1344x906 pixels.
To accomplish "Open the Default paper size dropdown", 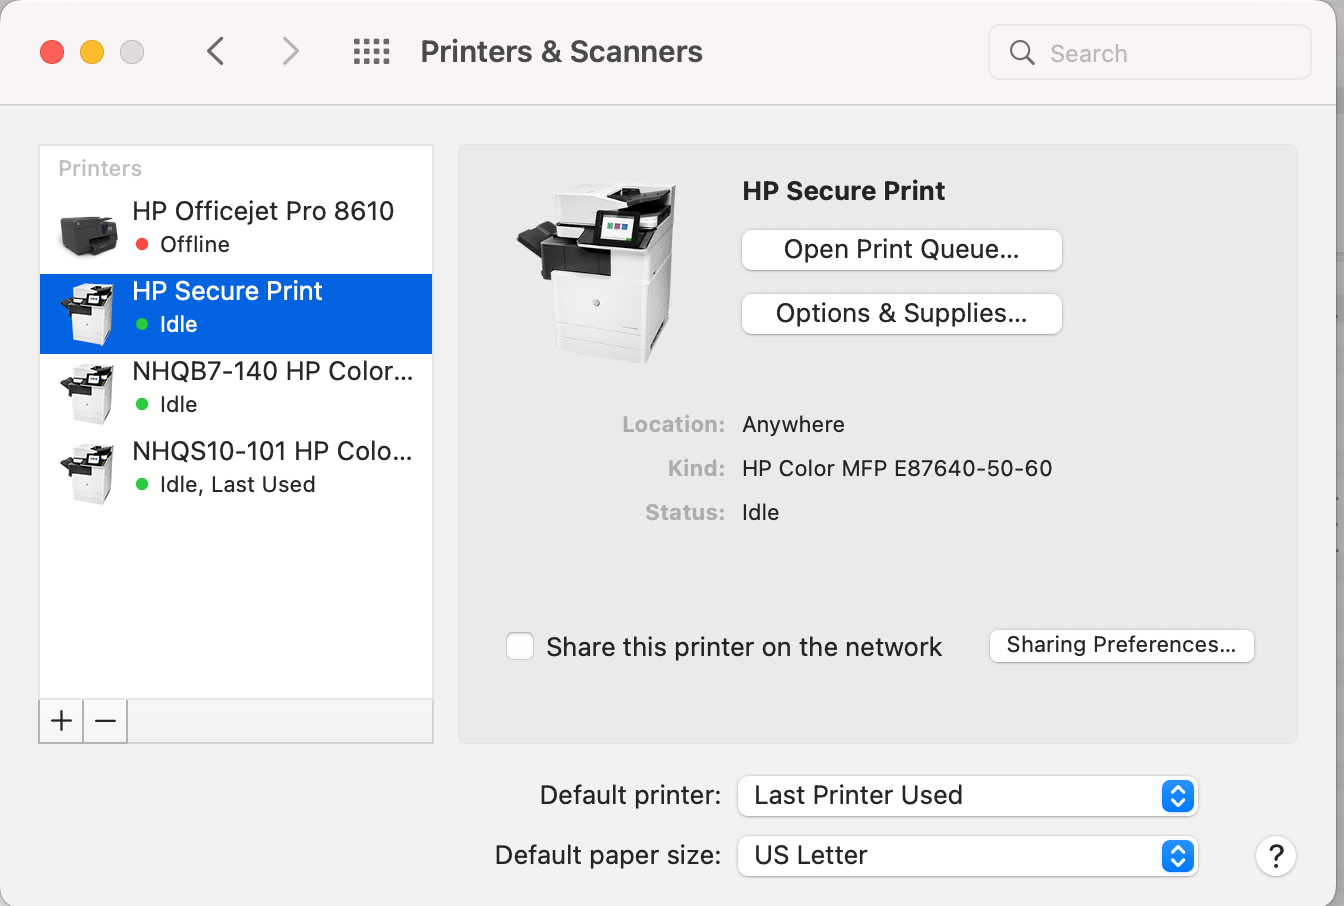I will (x=967, y=856).
